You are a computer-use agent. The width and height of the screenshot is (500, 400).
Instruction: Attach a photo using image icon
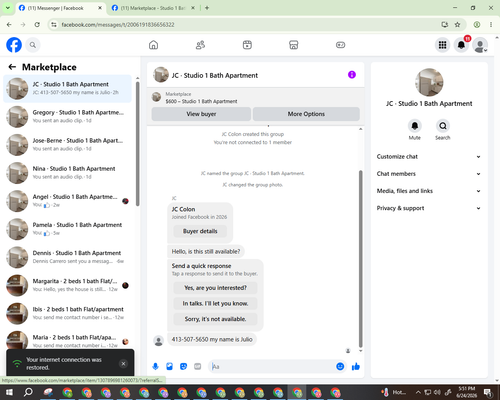point(170,367)
